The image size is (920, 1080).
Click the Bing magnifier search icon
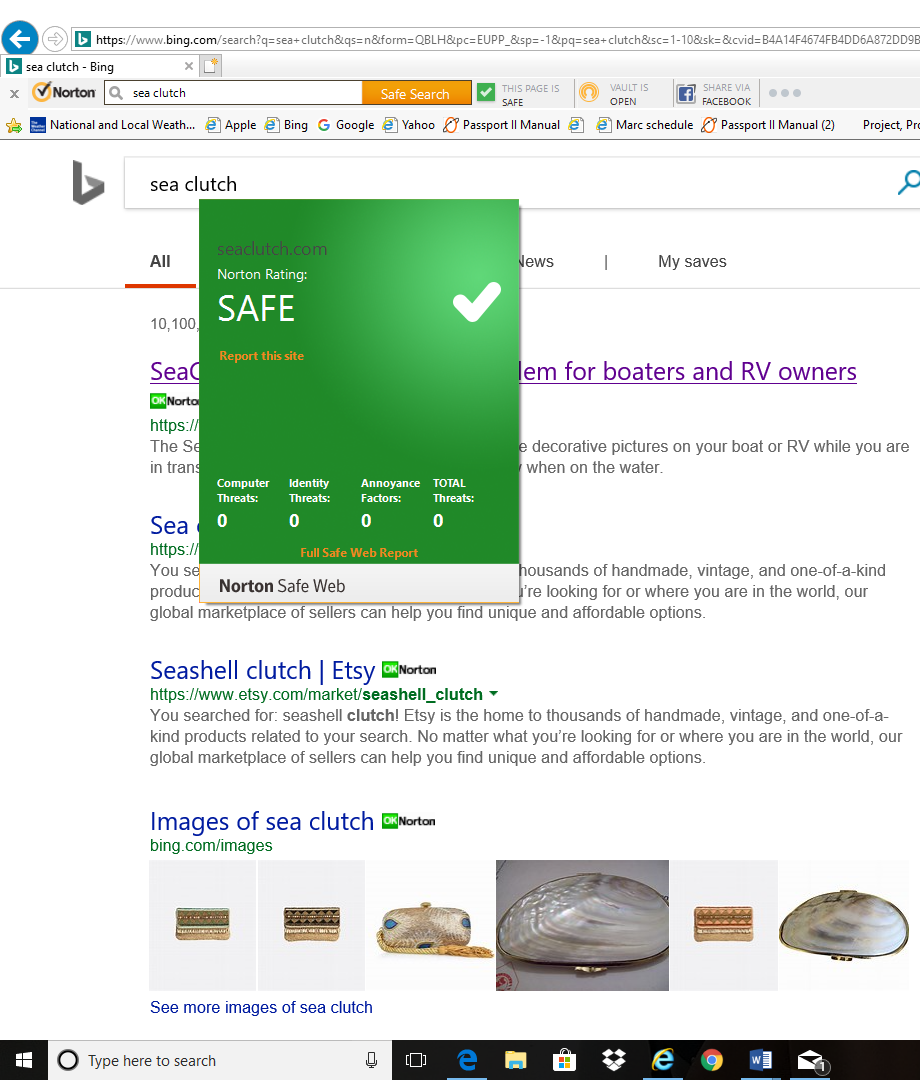click(x=908, y=183)
